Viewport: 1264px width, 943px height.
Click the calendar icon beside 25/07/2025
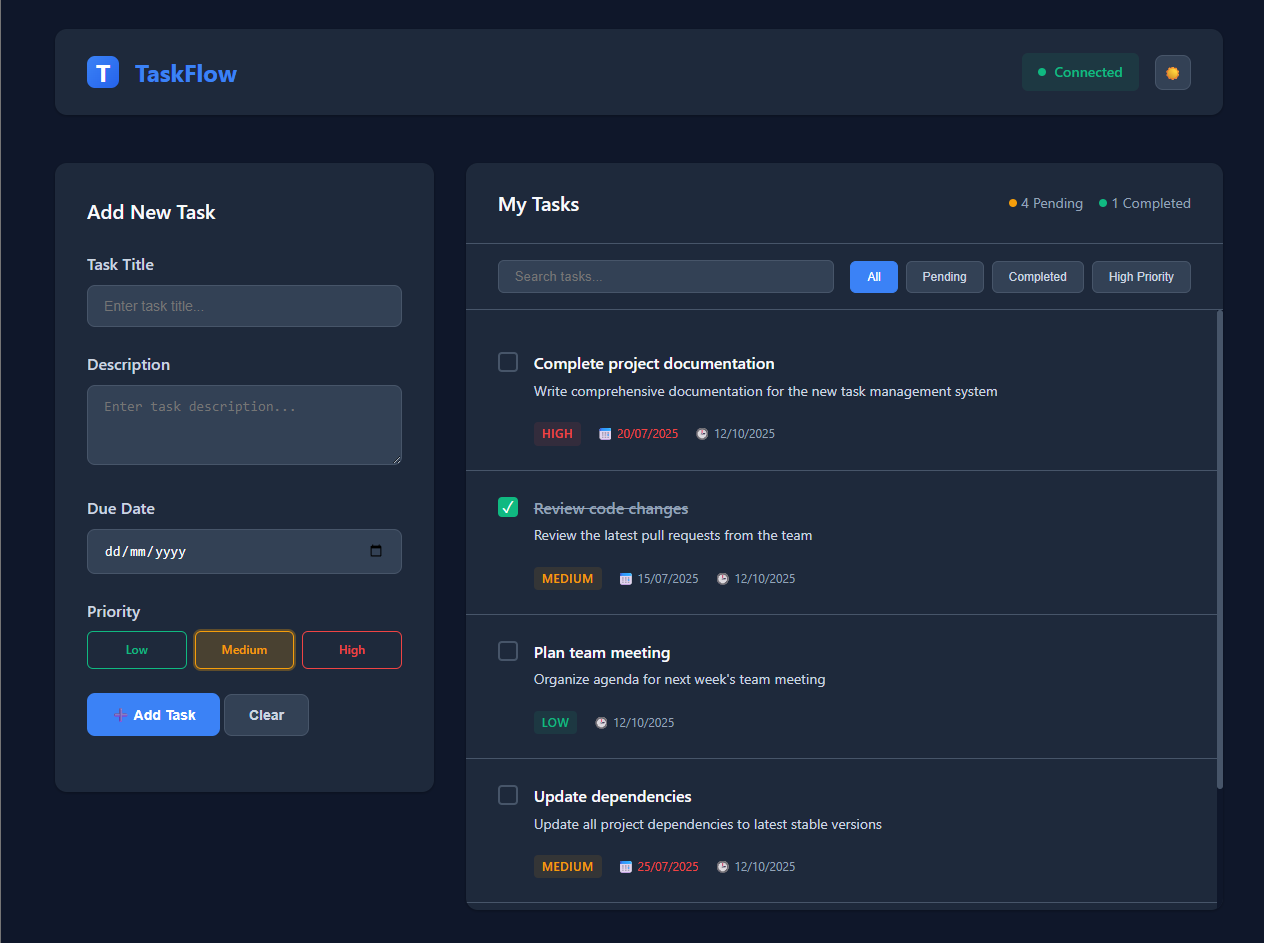click(x=625, y=866)
